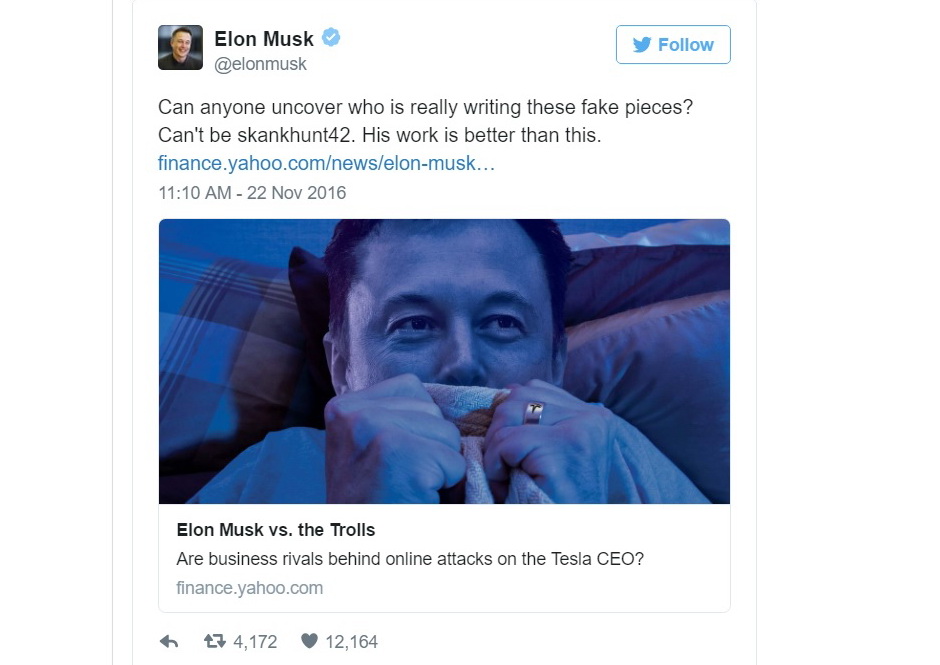940x665 pixels.
Task: Click the retweet icon
Action: [x=215, y=642]
